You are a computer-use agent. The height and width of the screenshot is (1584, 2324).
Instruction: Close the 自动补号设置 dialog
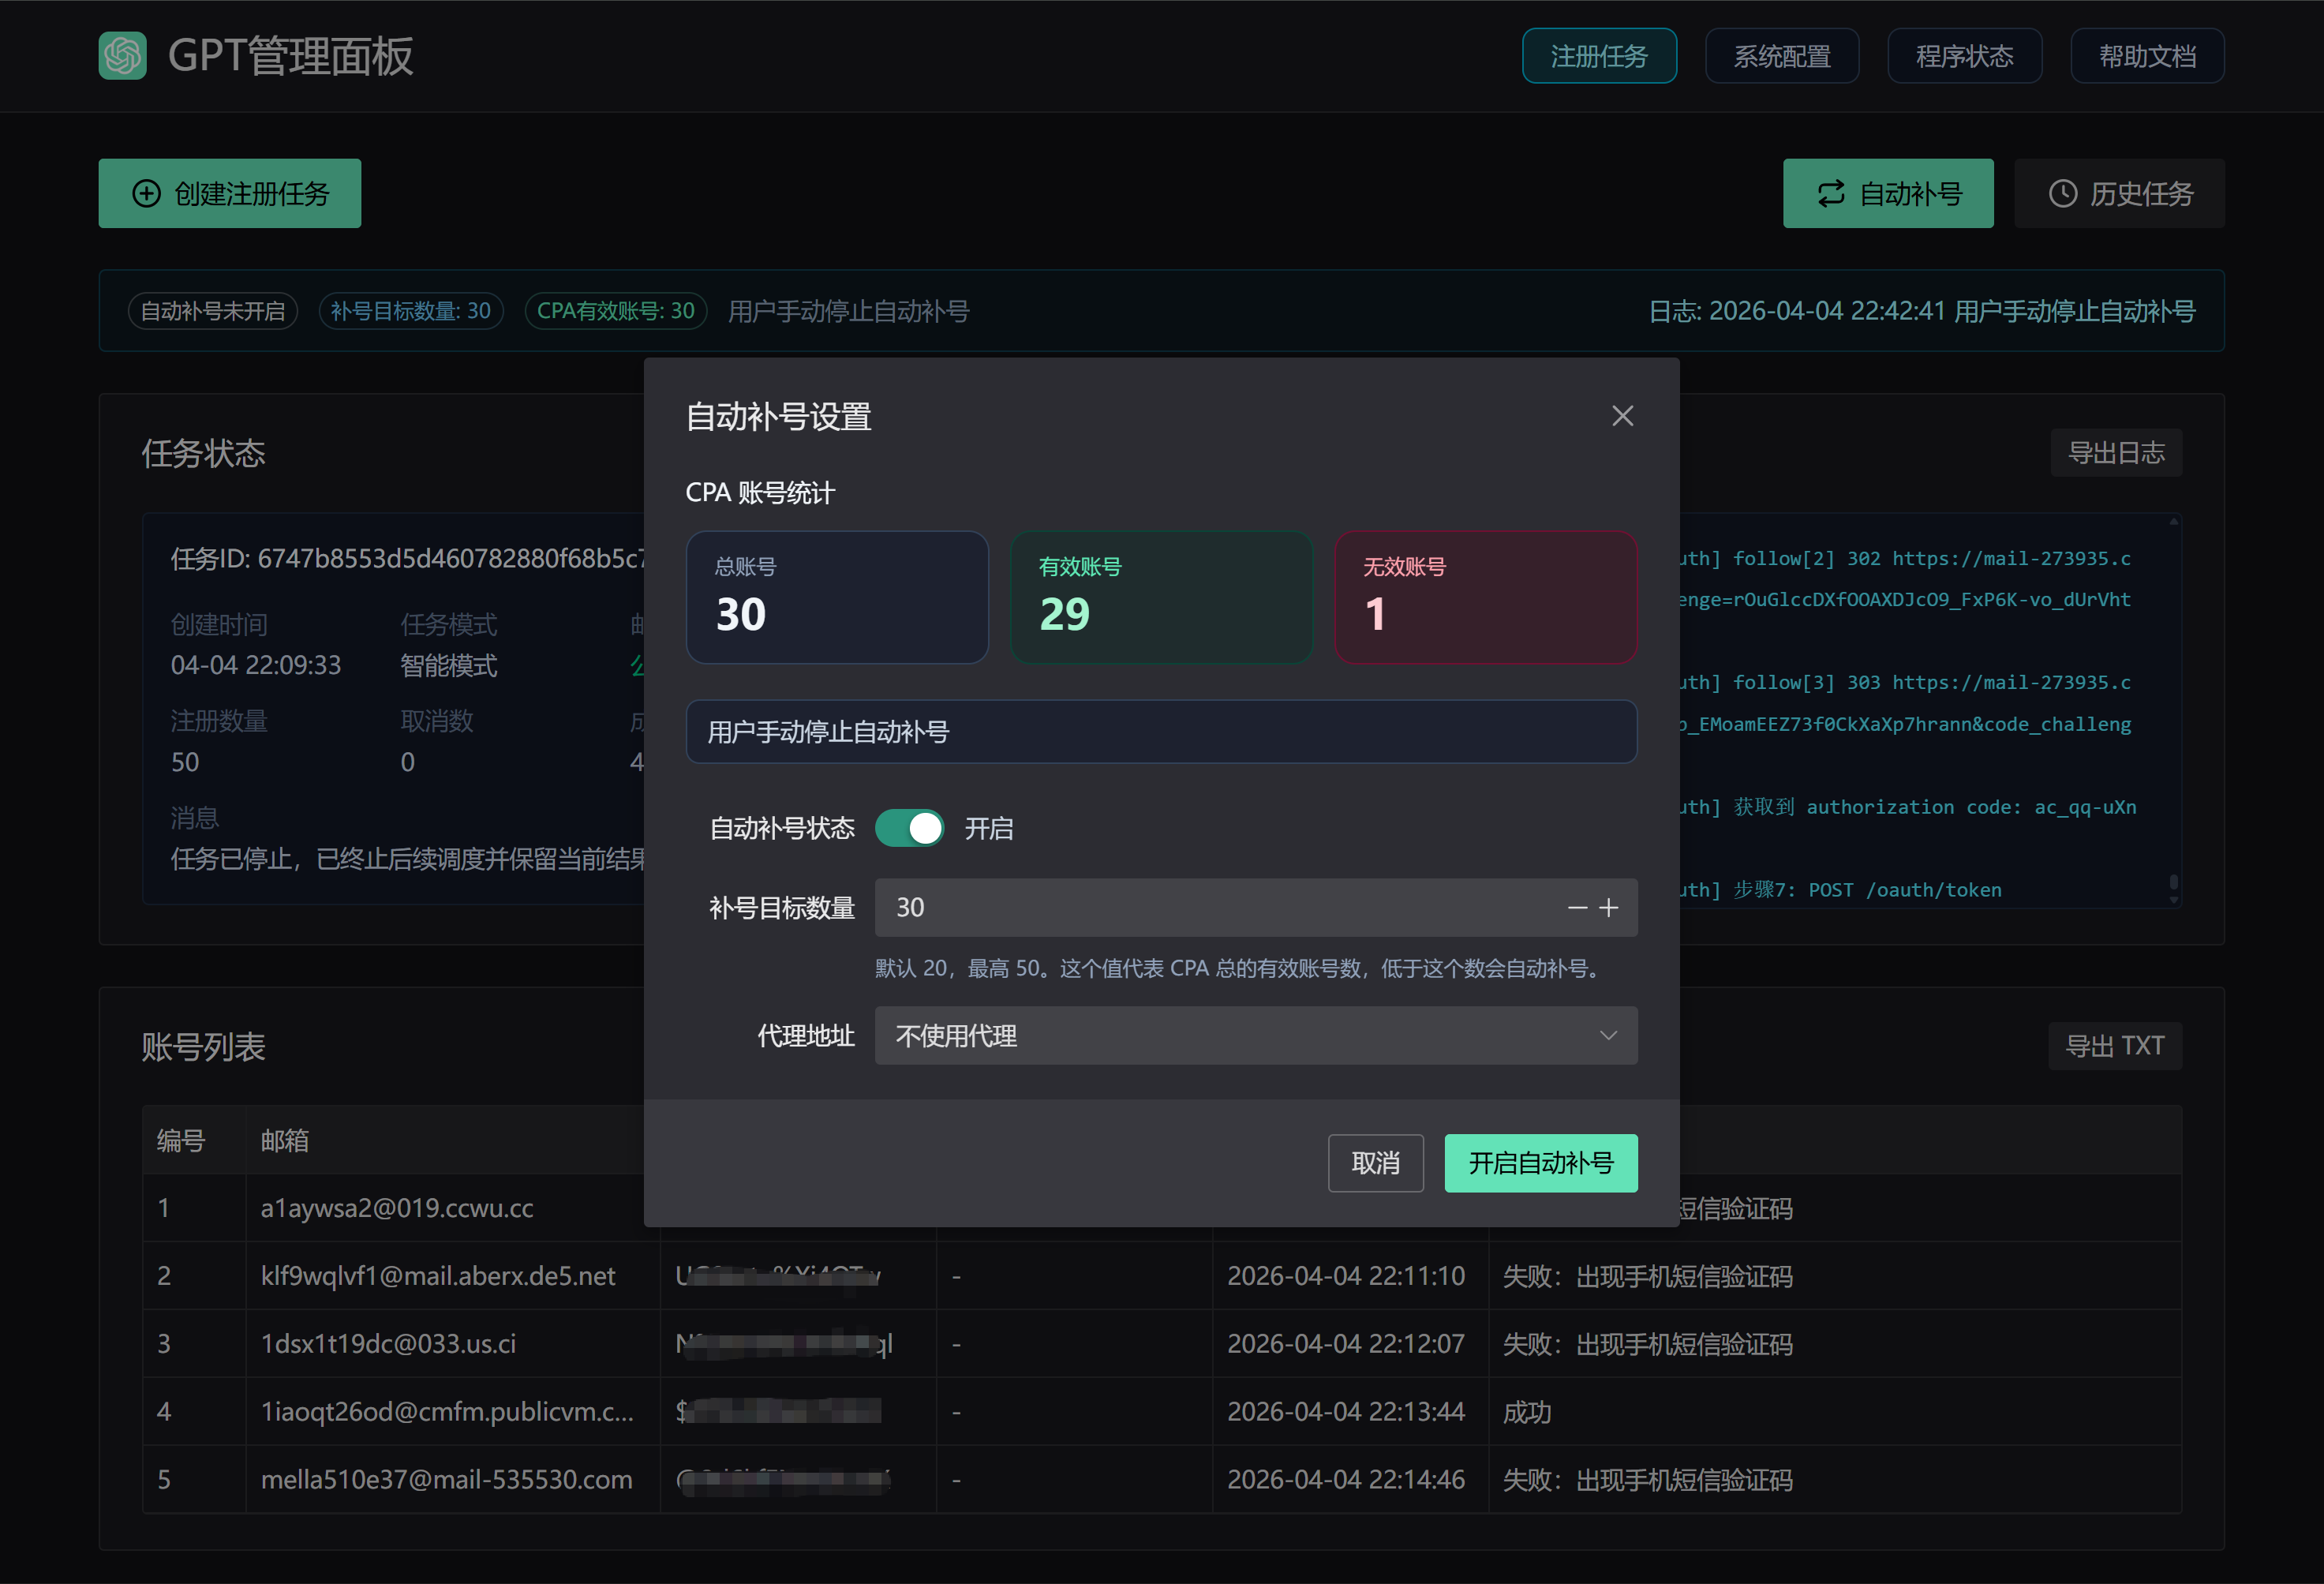point(1622,416)
